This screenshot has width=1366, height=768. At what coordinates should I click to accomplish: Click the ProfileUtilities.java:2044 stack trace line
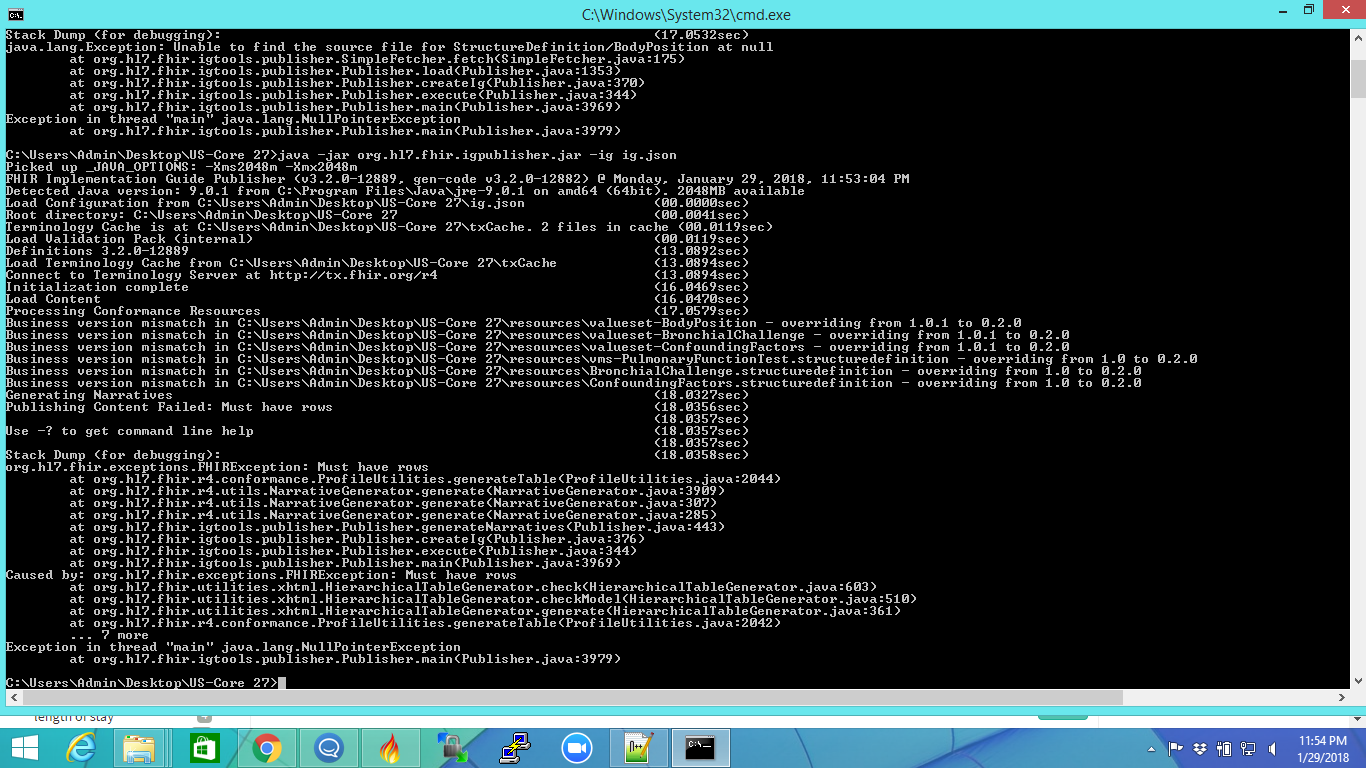click(x=425, y=479)
